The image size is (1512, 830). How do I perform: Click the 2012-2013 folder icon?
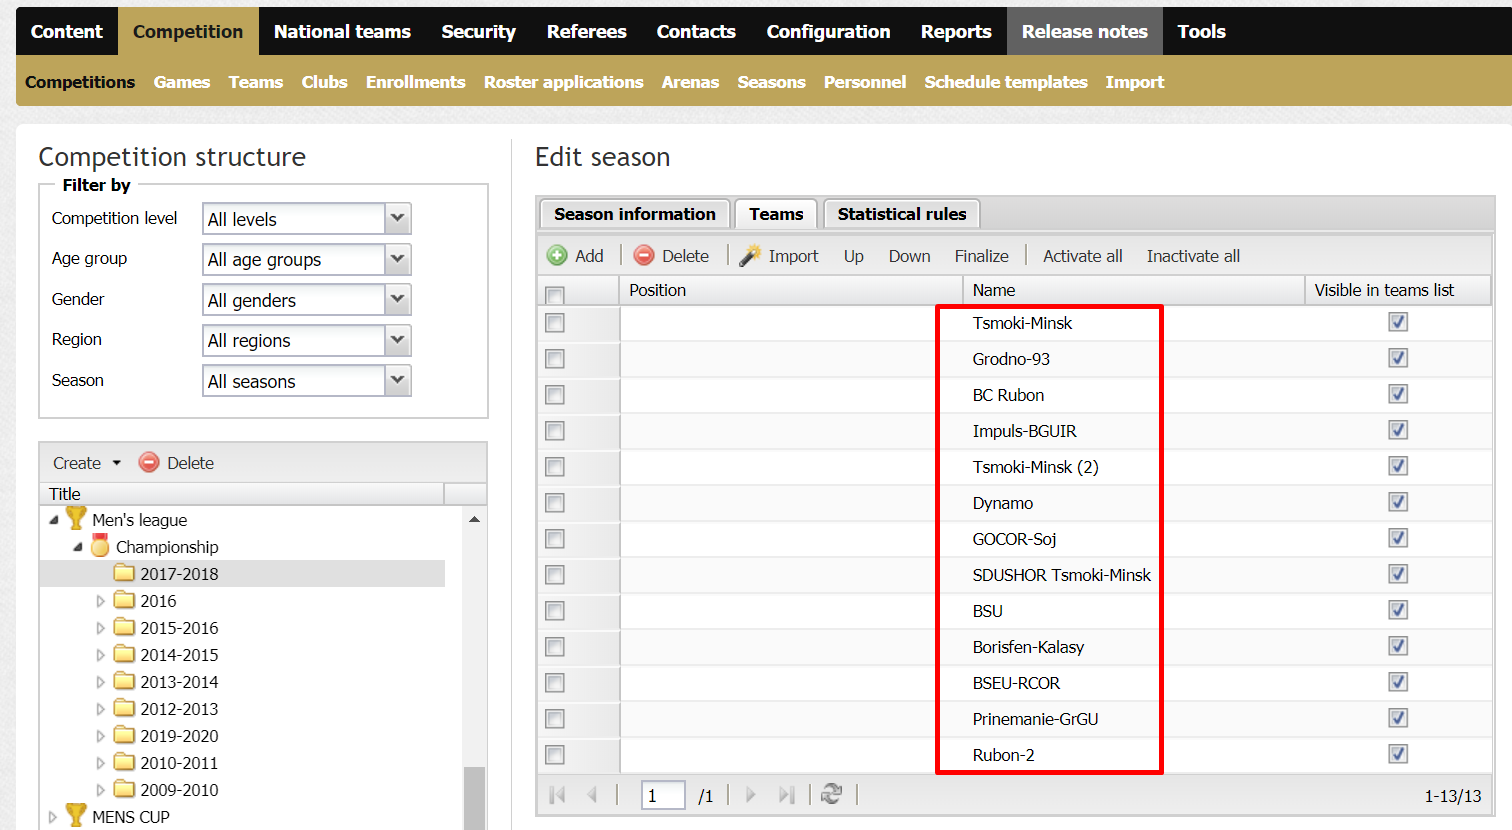[x=124, y=708]
